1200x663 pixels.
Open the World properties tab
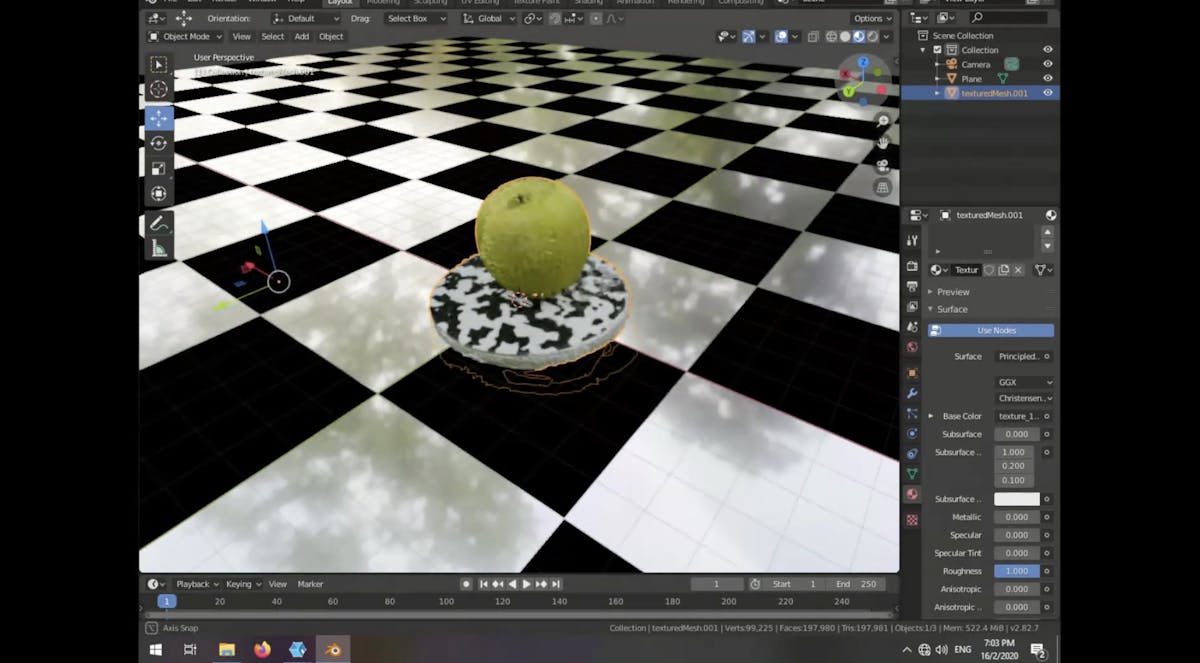(x=912, y=347)
